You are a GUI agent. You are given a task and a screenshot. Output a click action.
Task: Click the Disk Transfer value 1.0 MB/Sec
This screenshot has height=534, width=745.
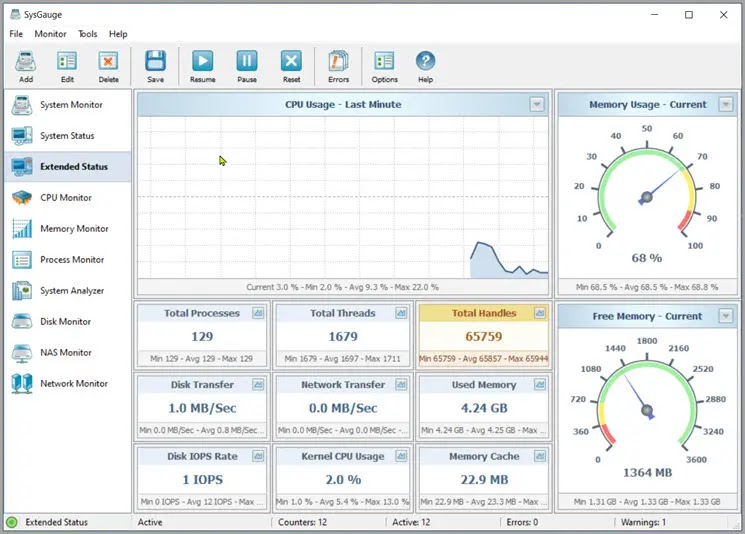pyautogui.click(x=202, y=408)
